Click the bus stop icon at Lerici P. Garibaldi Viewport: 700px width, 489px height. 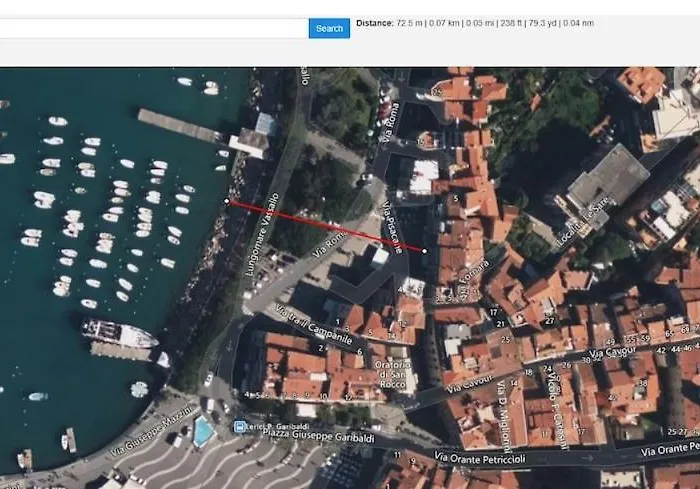point(240,427)
